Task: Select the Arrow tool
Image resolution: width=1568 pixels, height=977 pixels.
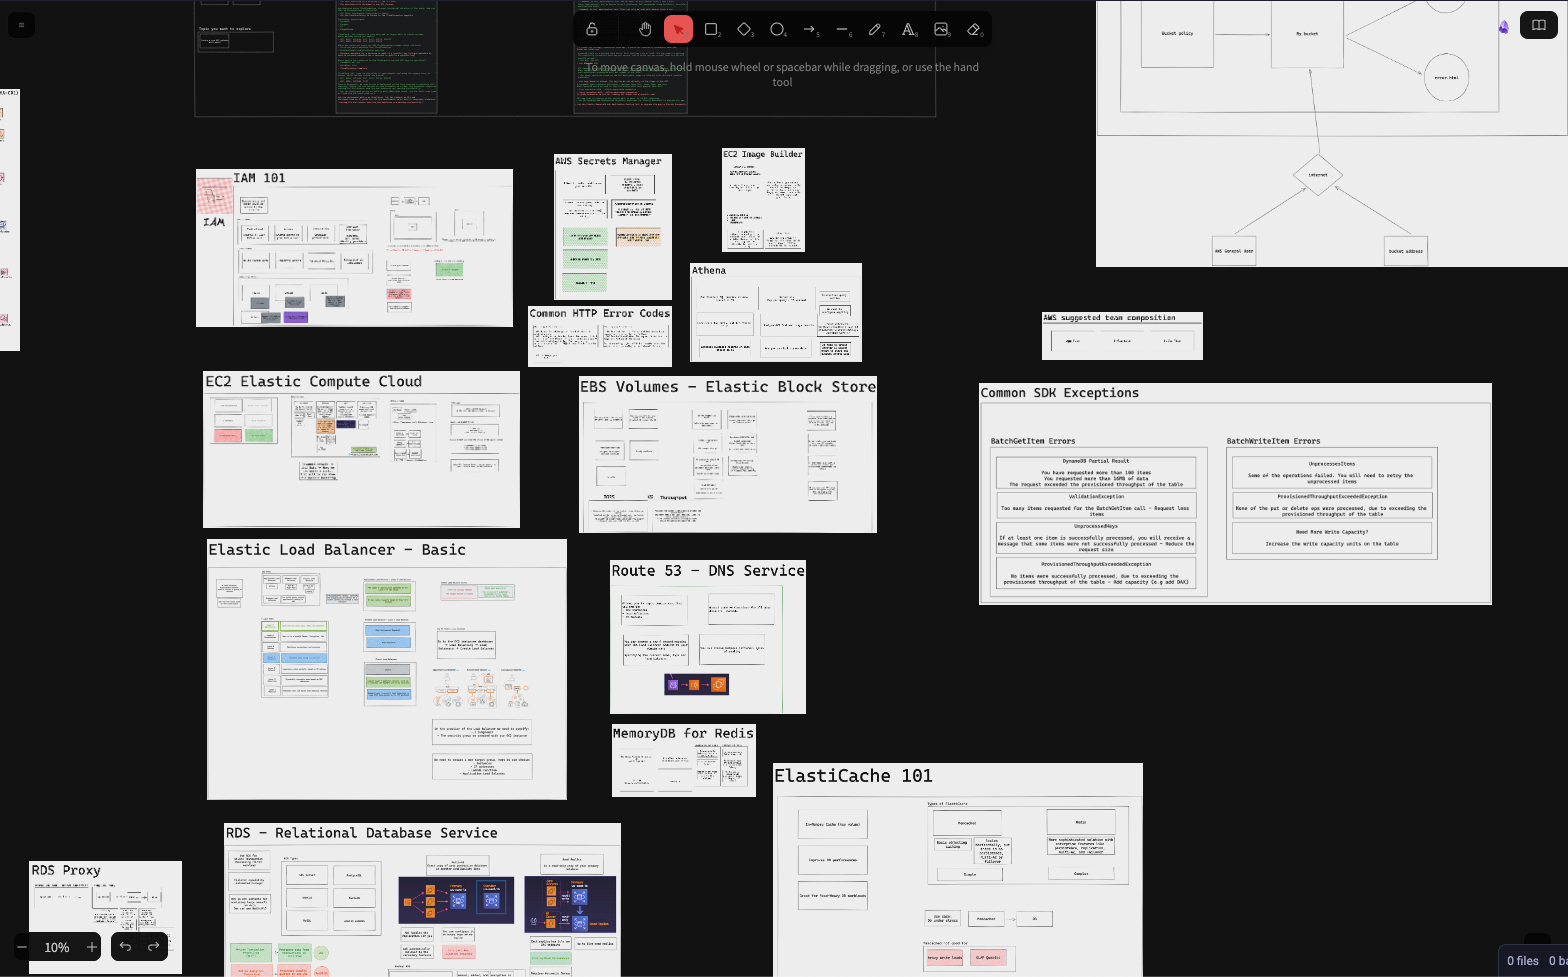Action: click(x=810, y=29)
